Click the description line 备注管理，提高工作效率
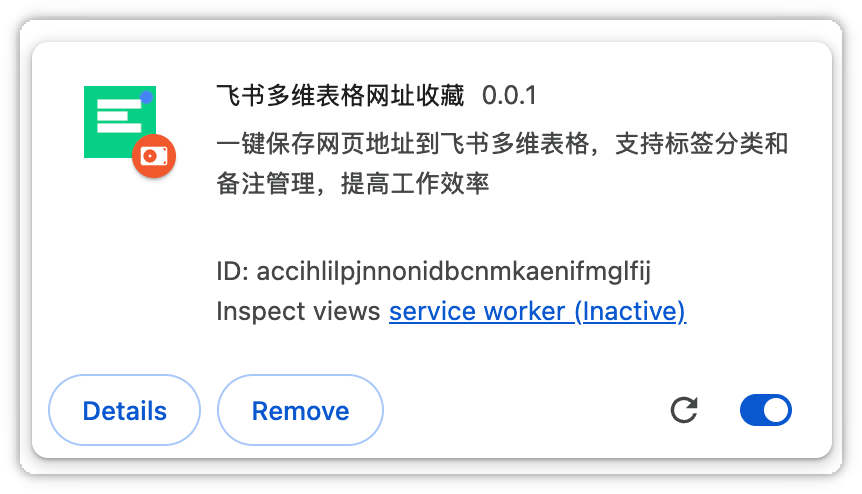Screen dimensions: 862x494 click(352, 184)
